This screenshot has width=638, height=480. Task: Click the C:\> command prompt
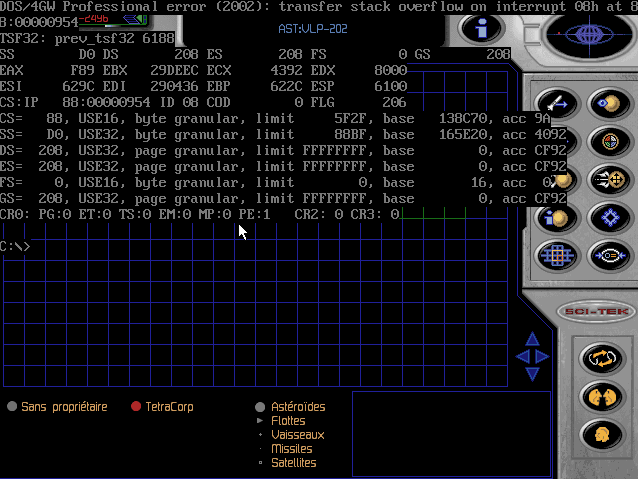click(x=15, y=246)
